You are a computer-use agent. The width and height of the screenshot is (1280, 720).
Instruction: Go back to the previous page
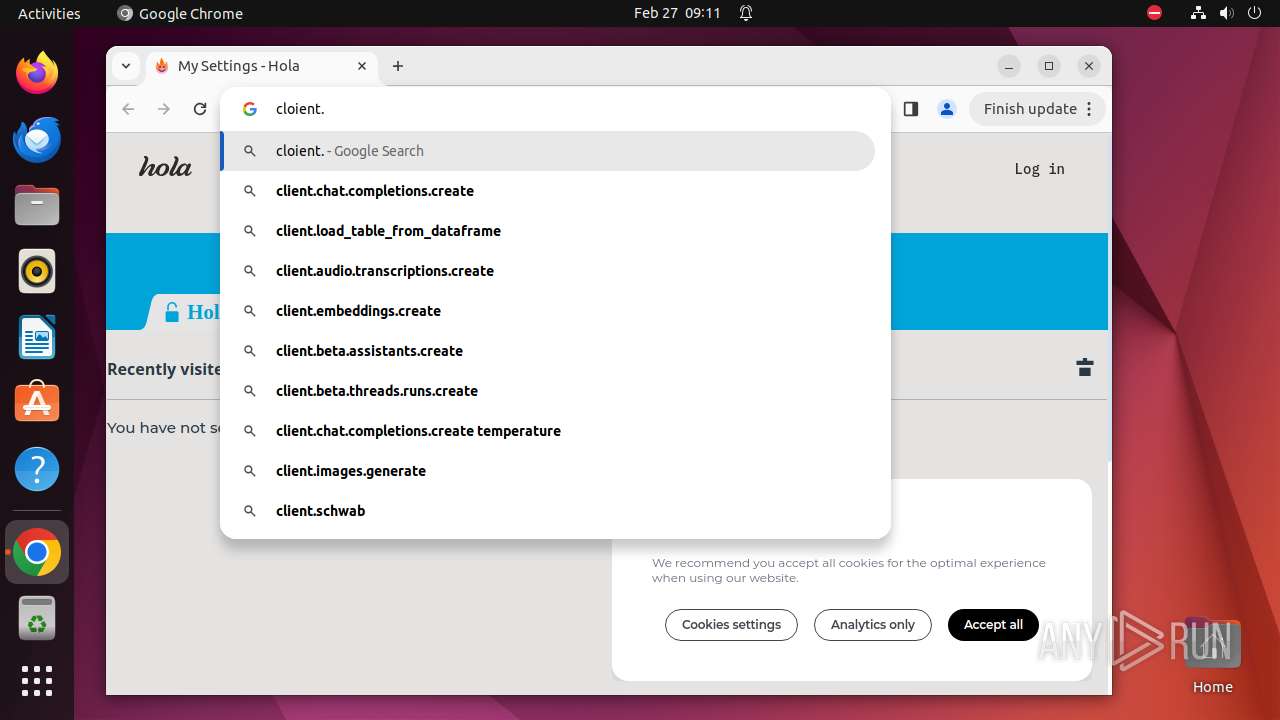coord(128,109)
